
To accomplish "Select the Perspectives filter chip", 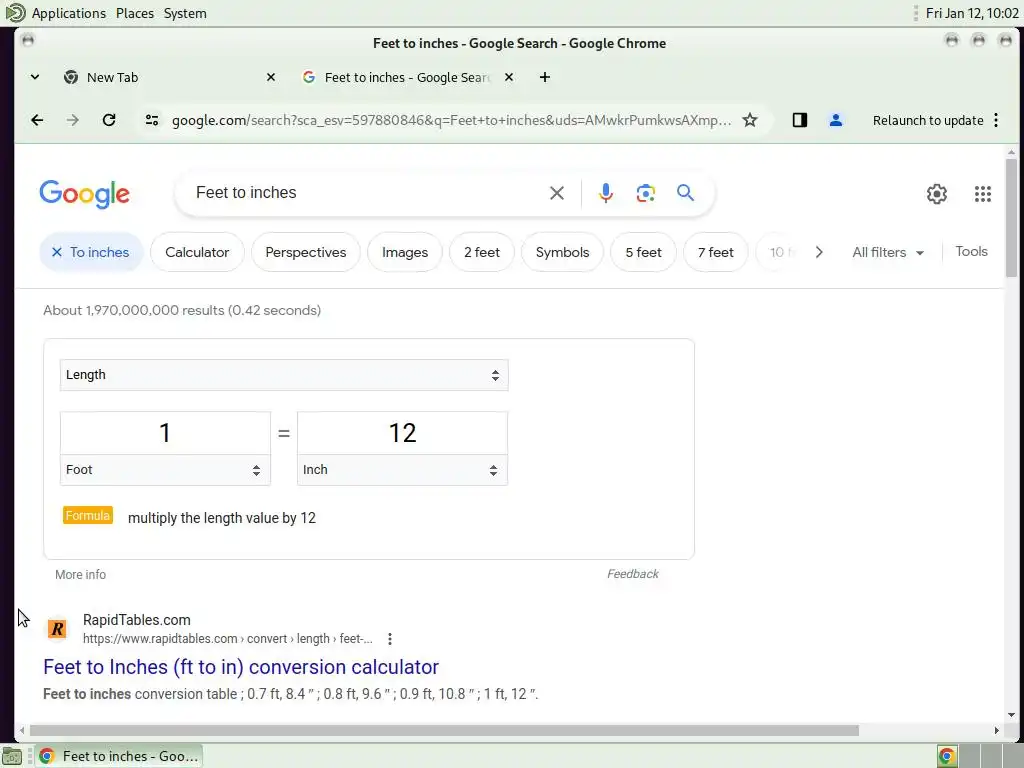I will [306, 252].
